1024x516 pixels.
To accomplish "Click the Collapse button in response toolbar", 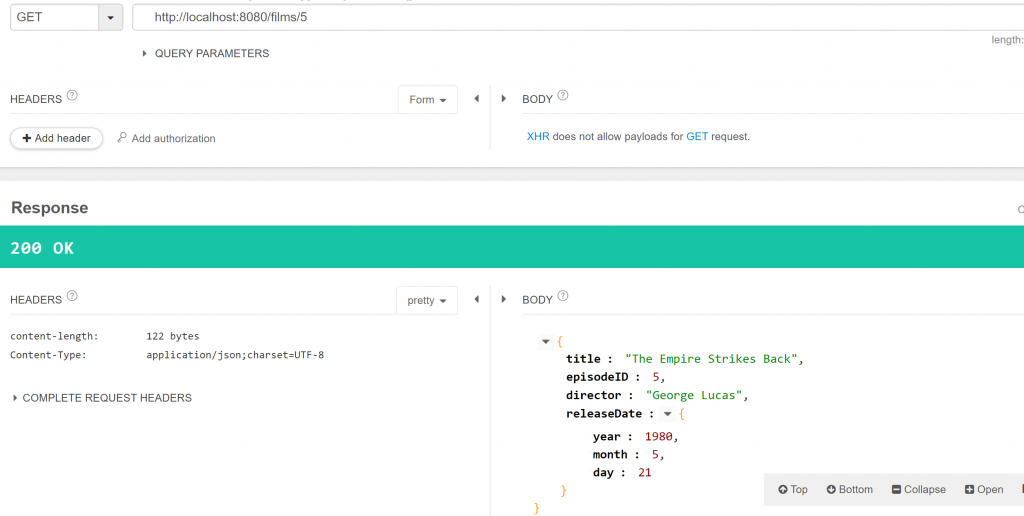I will pos(918,490).
